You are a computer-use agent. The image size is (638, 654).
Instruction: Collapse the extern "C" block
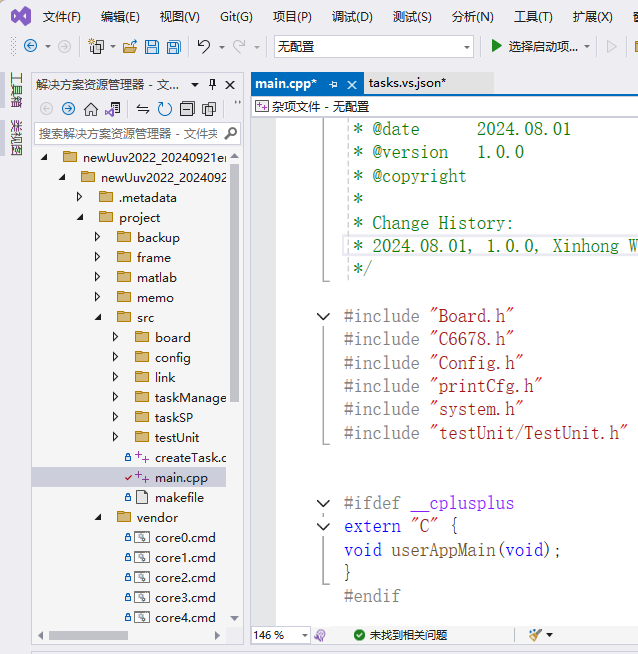click(323, 527)
